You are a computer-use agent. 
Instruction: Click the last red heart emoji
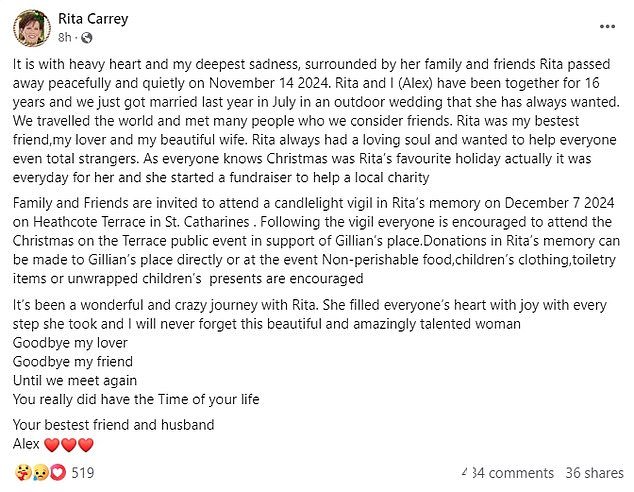86,445
